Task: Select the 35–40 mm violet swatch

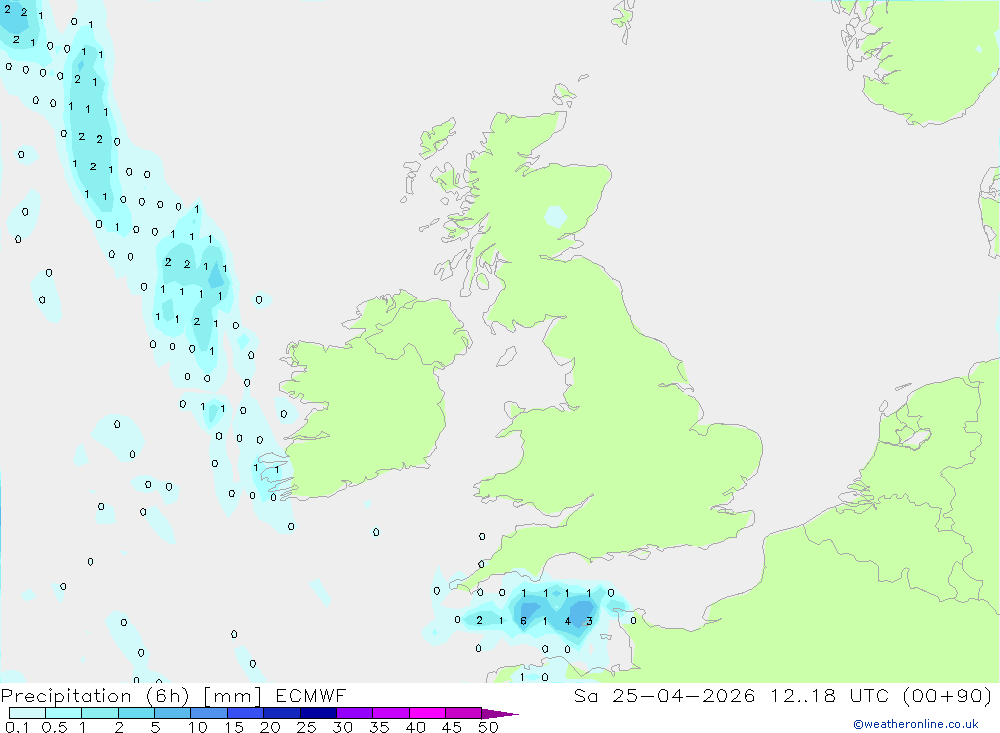Action: 391,713
